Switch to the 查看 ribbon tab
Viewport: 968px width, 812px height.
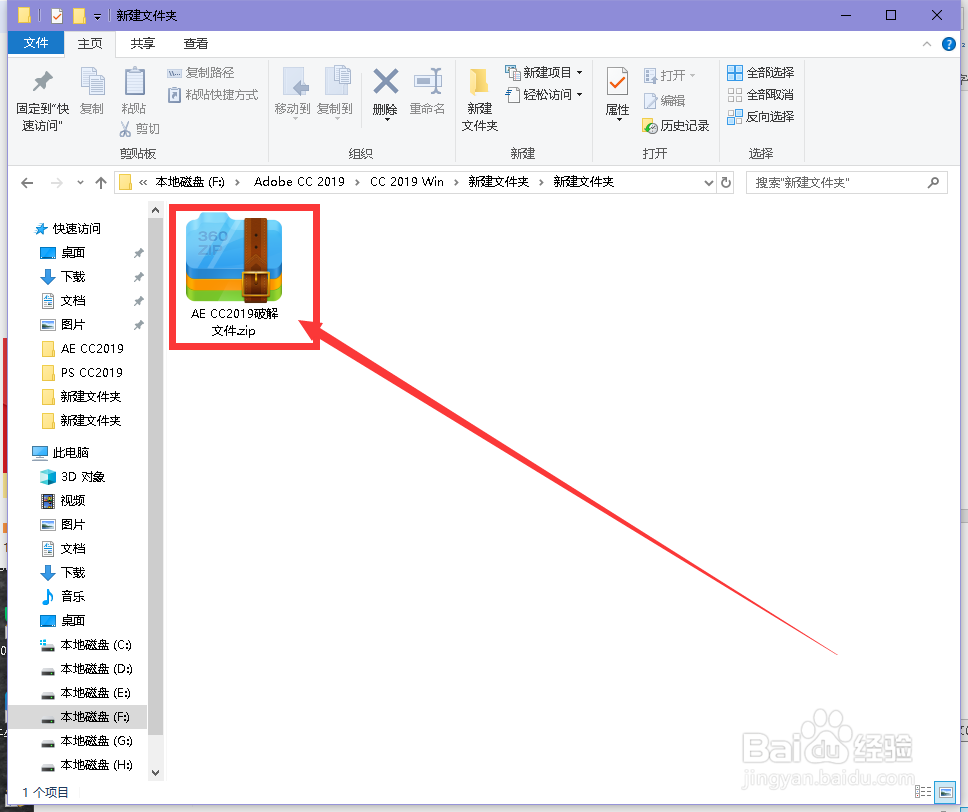(x=196, y=43)
